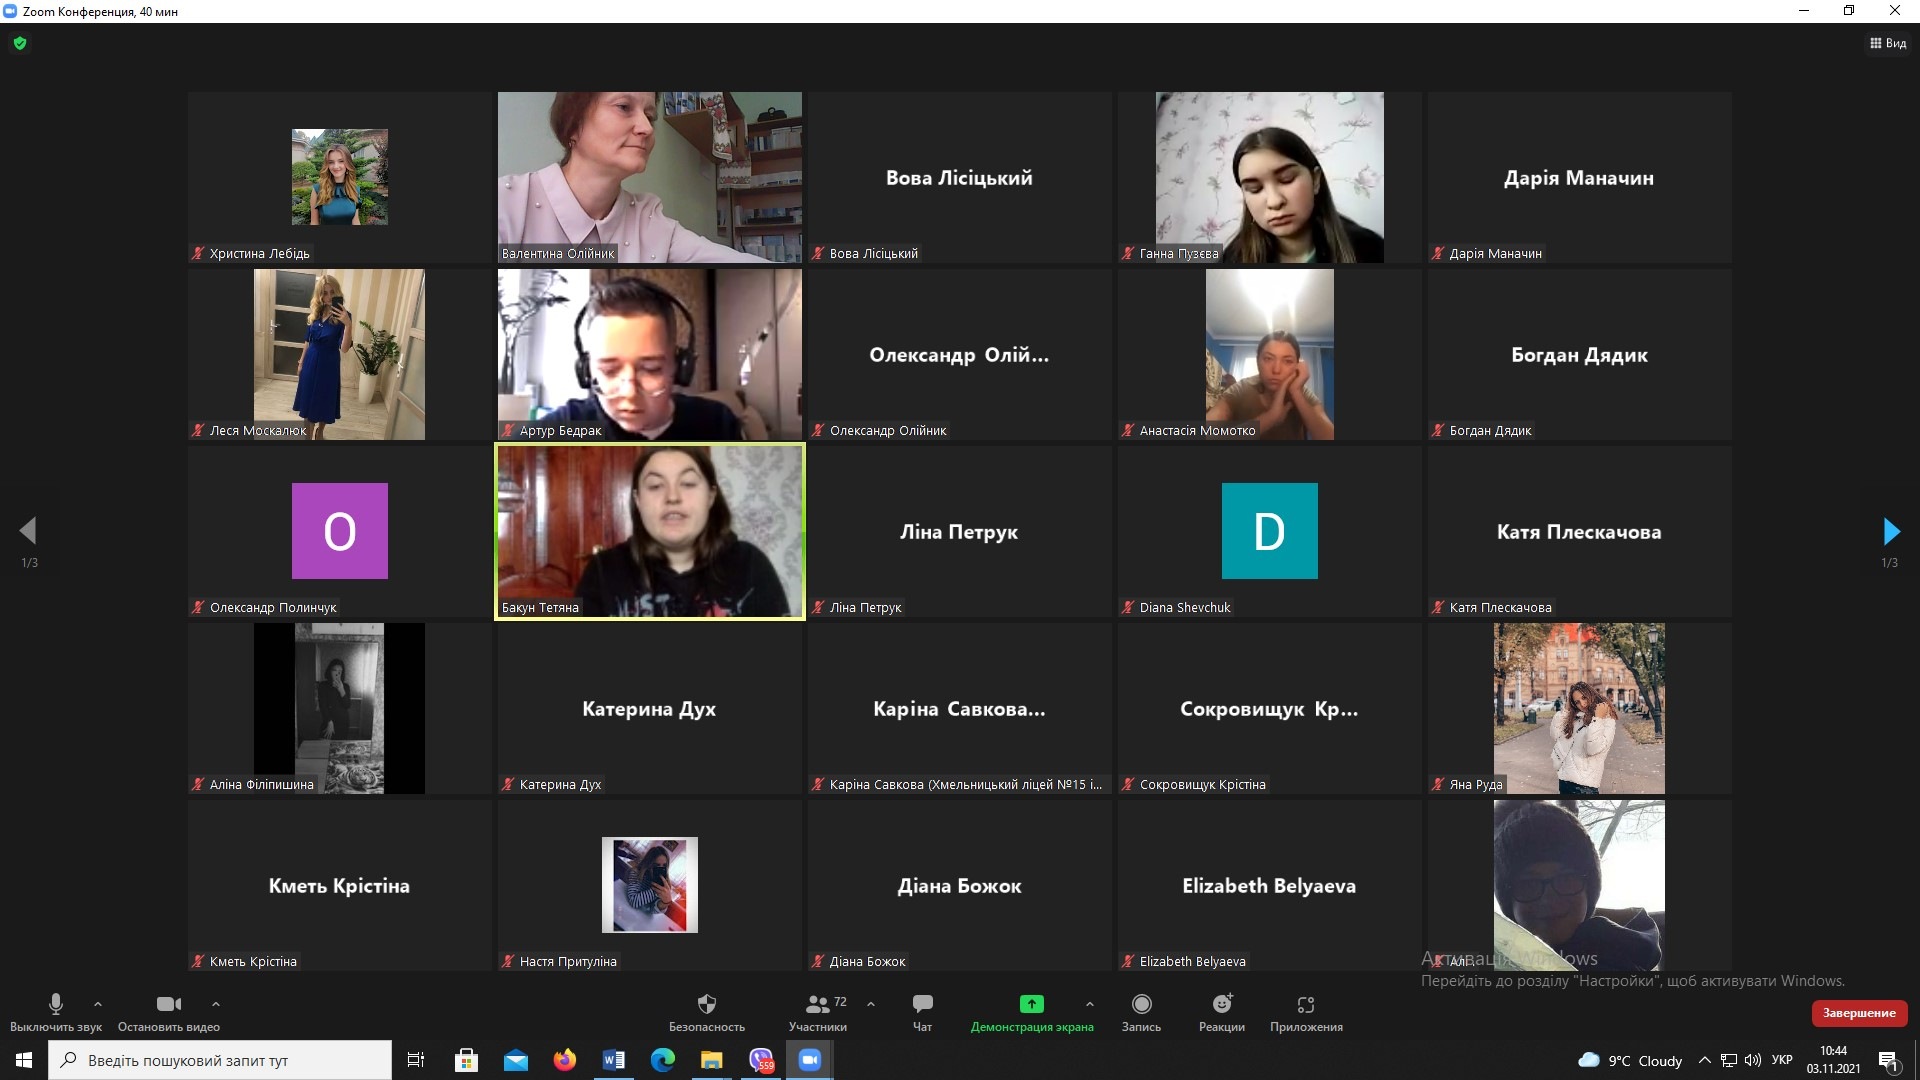Click the Windows taskbar search box
This screenshot has width=1920, height=1080.
[x=220, y=1060]
